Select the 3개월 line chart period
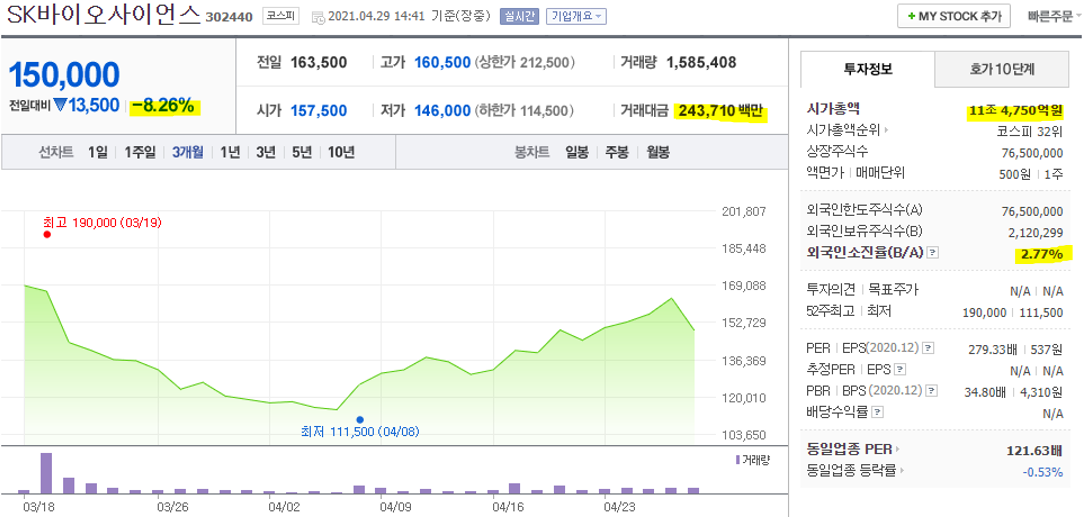 (188, 153)
